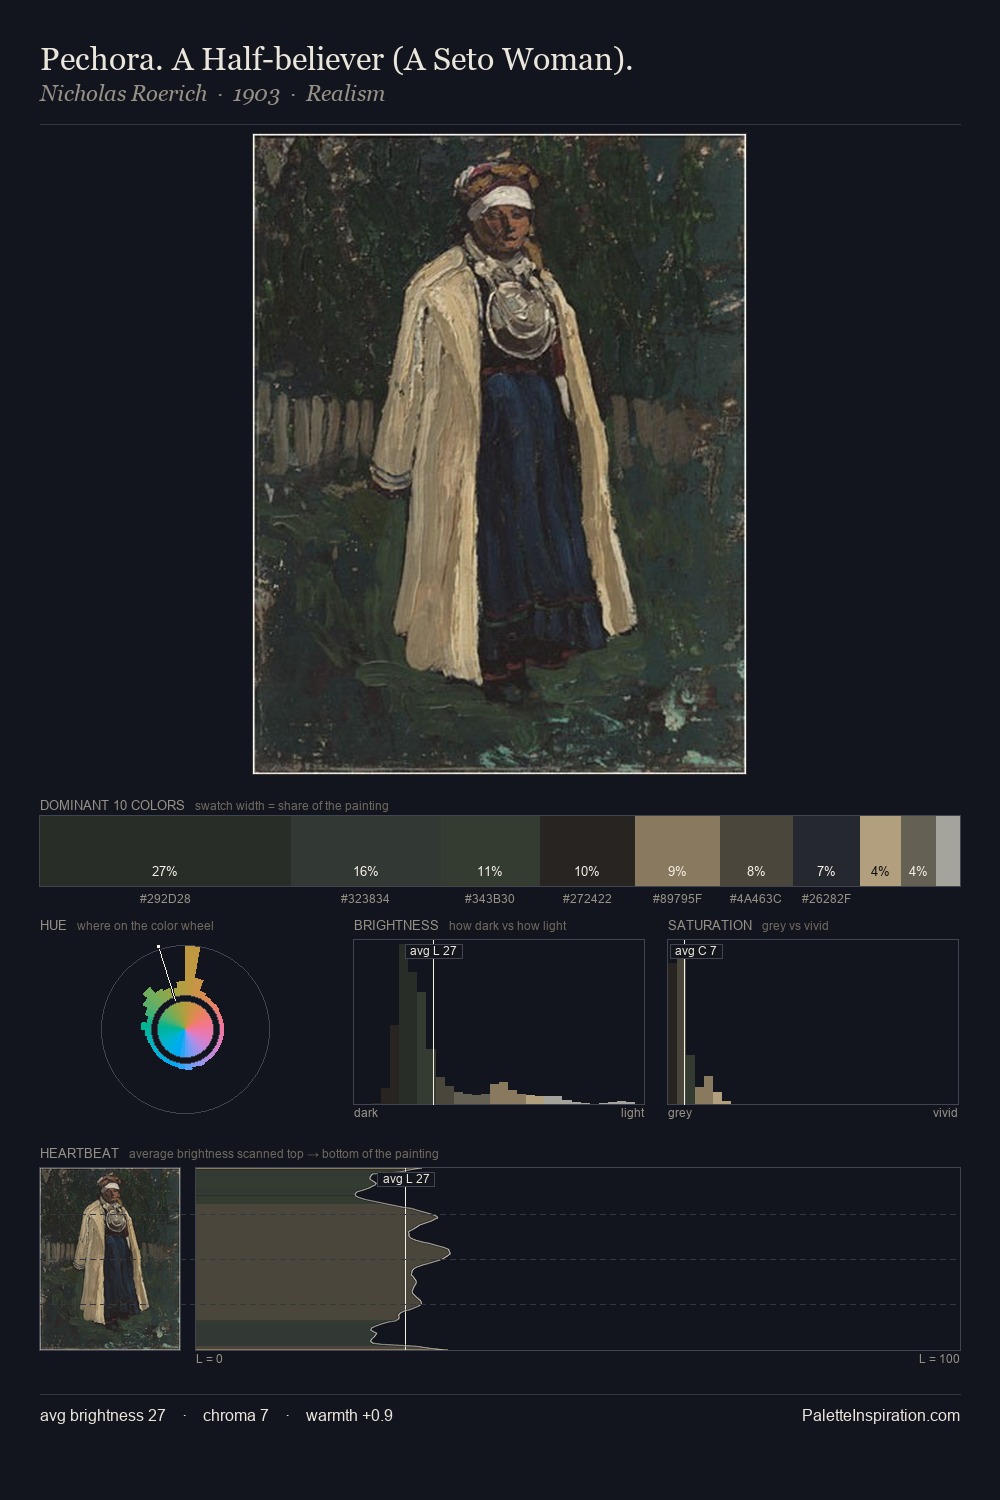
Task: Select the grey-brown 4% swatch
Action: [918, 851]
